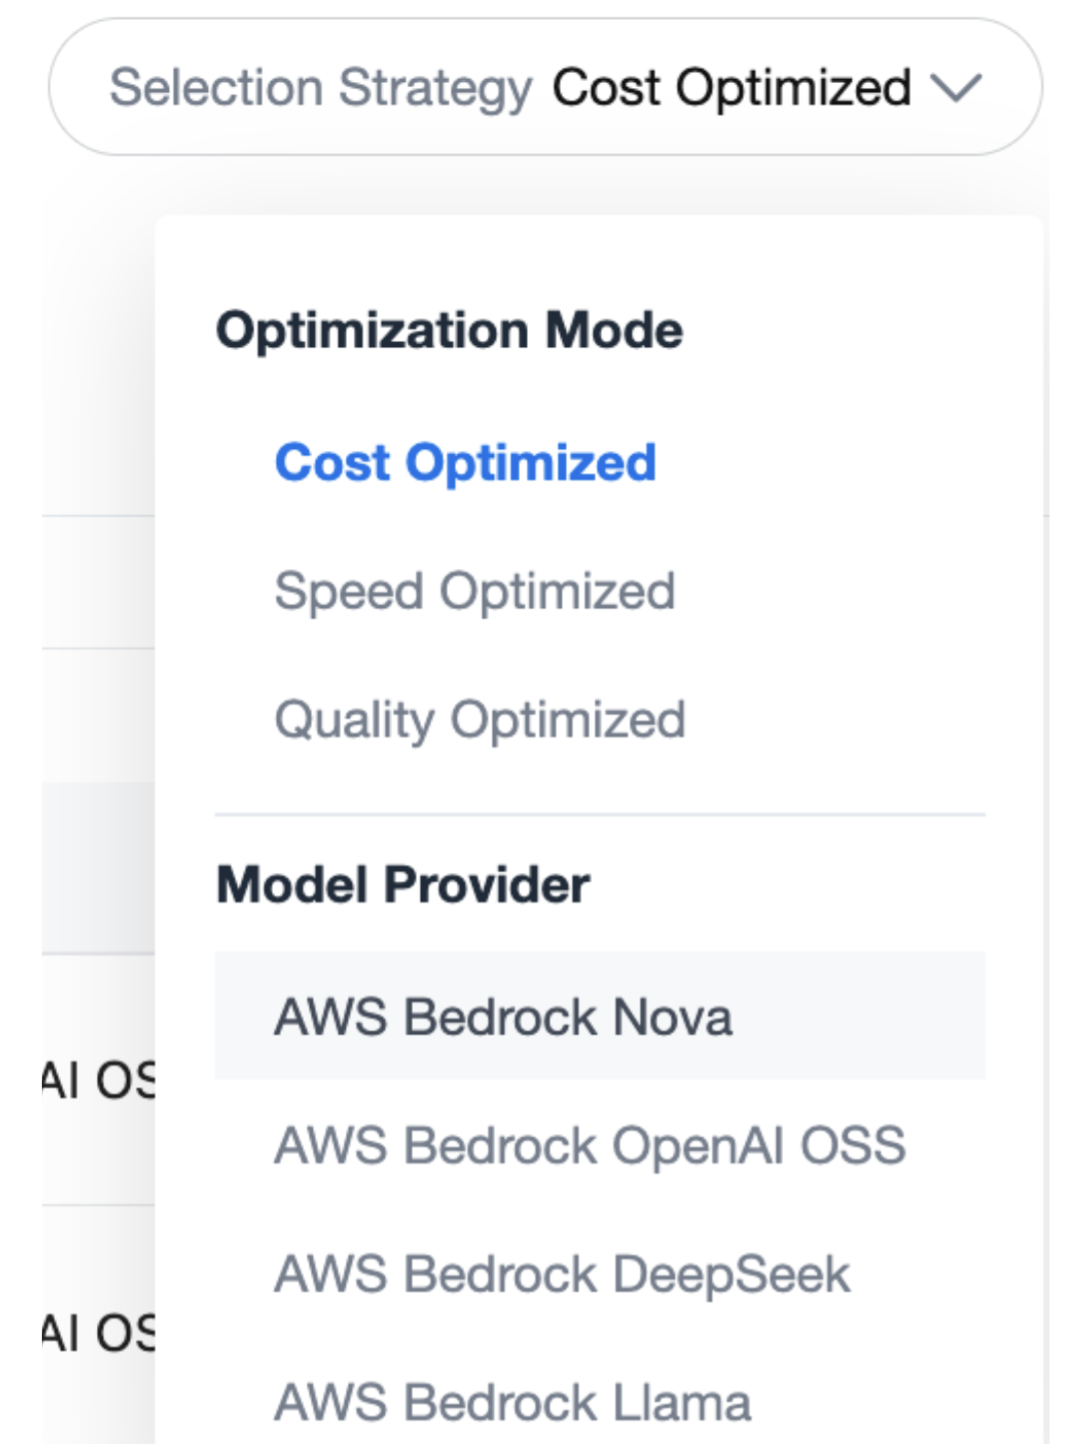The height and width of the screenshot is (1444, 1082).
Task: Select AWS Bedrock Nova provider
Action: click(x=503, y=1017)
